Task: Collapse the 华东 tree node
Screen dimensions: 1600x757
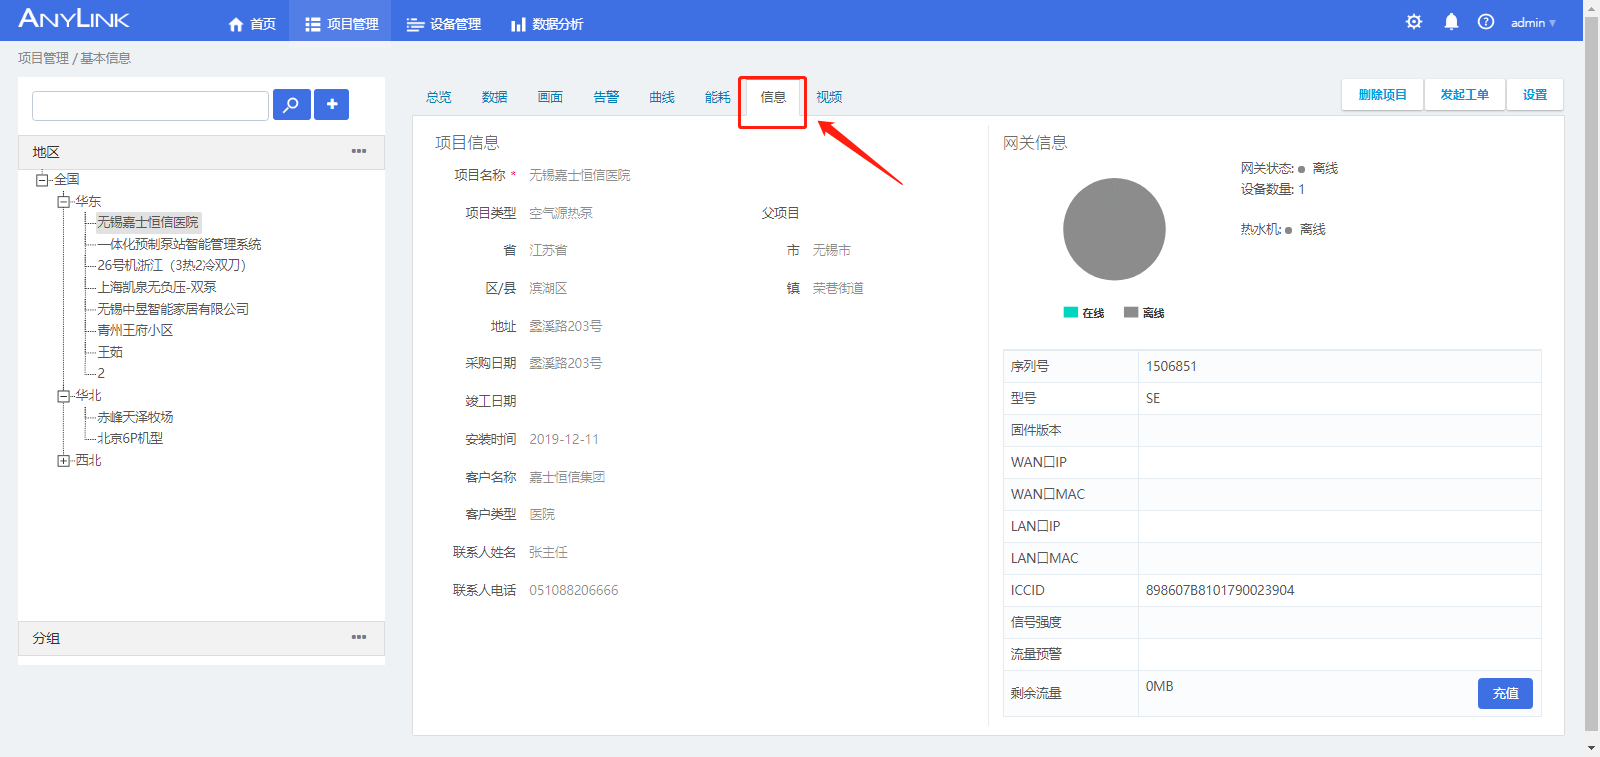Action: 63,201
